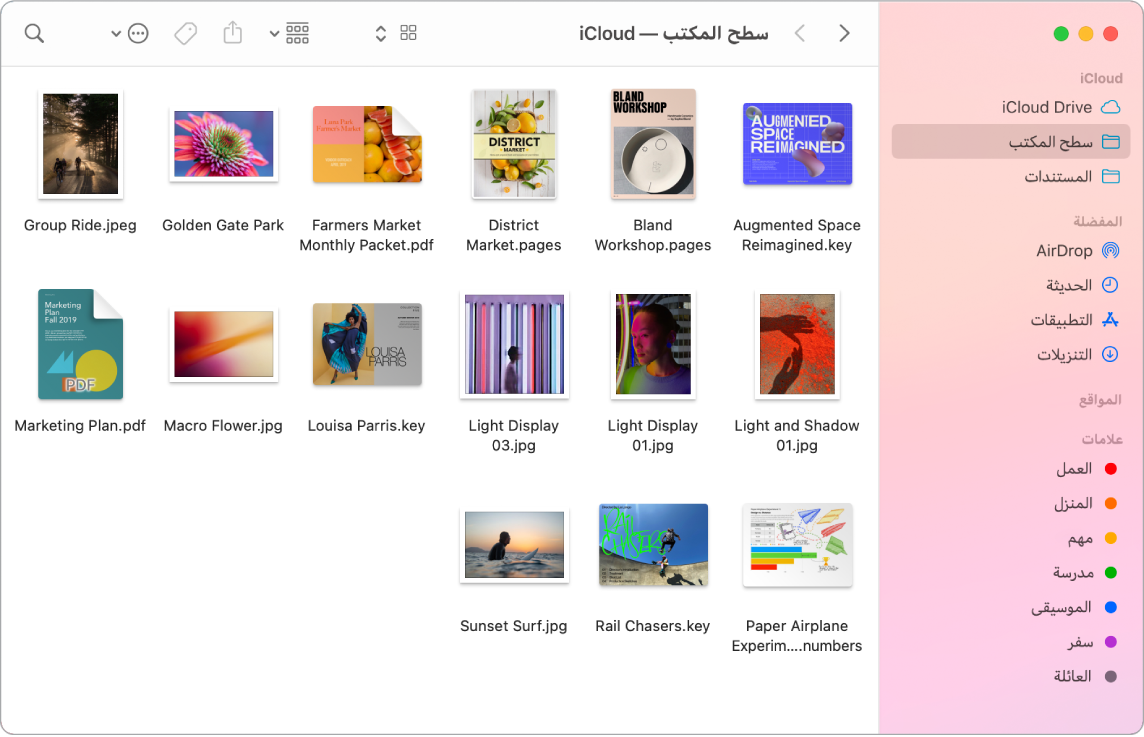Open the Sunset Surf.jpg thumbnail
Viewport: 1144px width, 737px height.
pos(514,545)
